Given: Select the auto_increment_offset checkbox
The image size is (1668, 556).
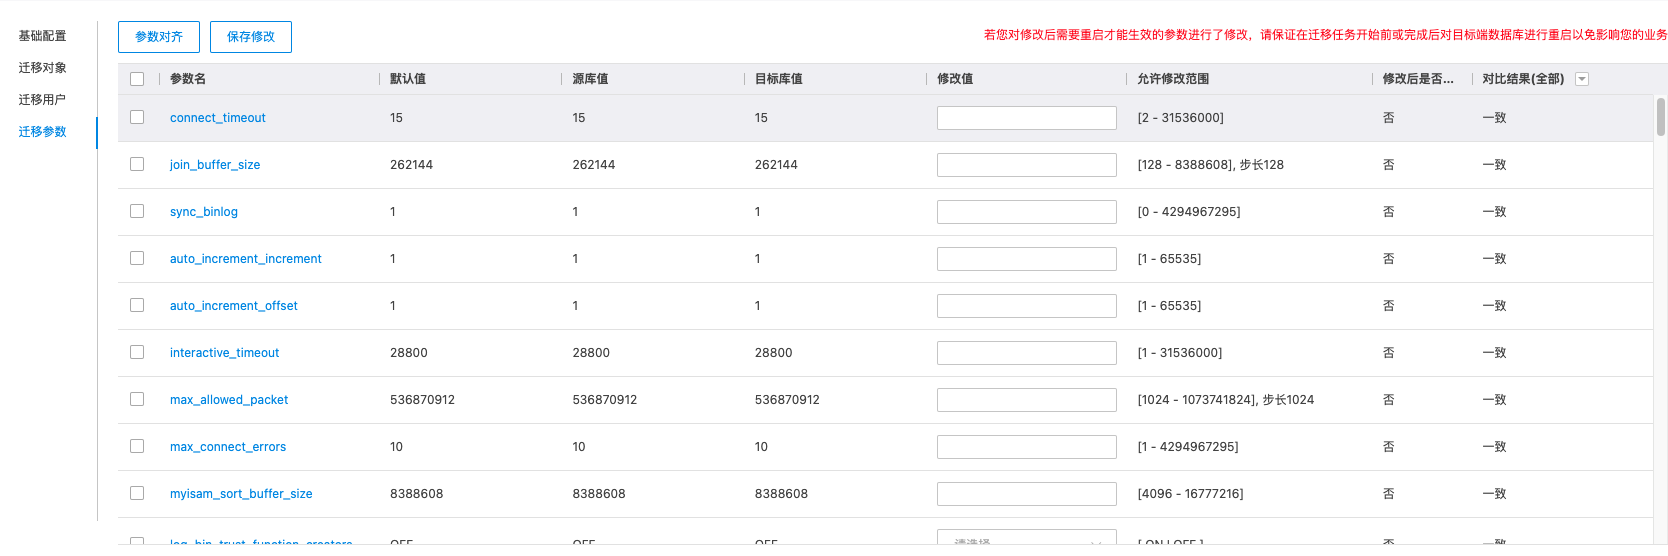Looking at the screenshot, I should point(137,305).
